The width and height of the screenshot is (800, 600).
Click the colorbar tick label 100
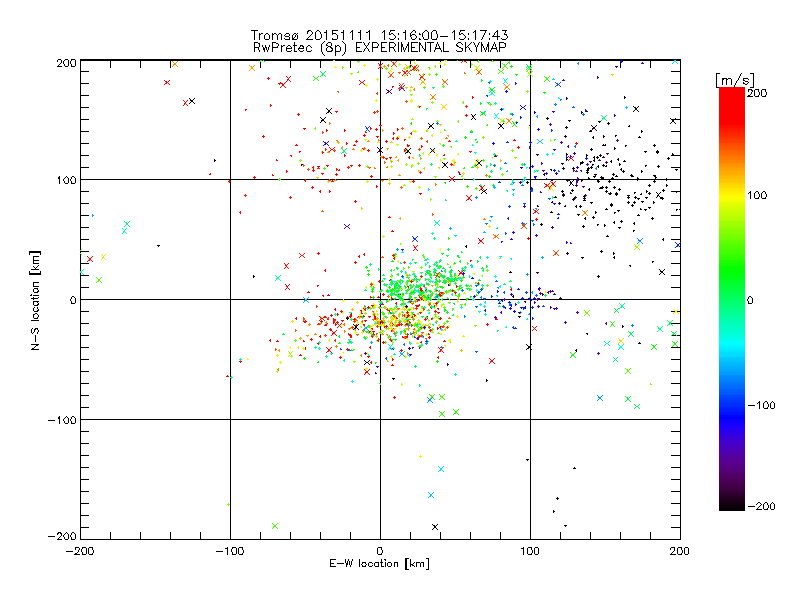pyautogui.click(x=757, y=195)
